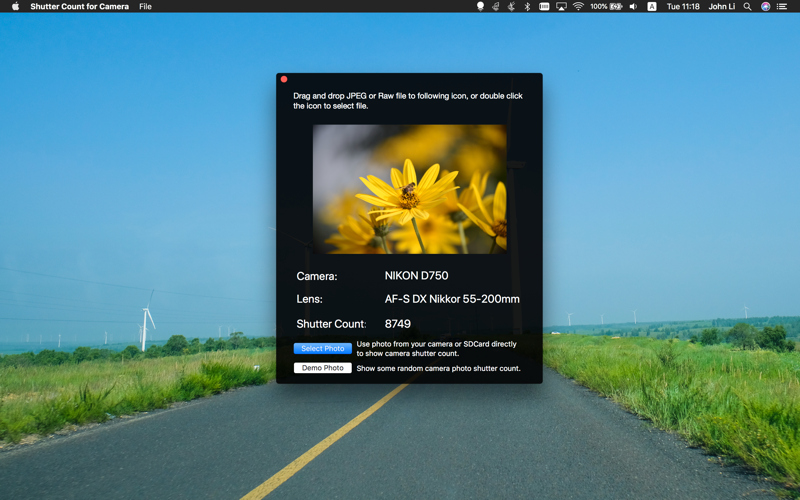Screen dimensions: 800x500
Task: Click the NIKON D750 camera value
Action: pyautogui.click(x=416, y=276)
